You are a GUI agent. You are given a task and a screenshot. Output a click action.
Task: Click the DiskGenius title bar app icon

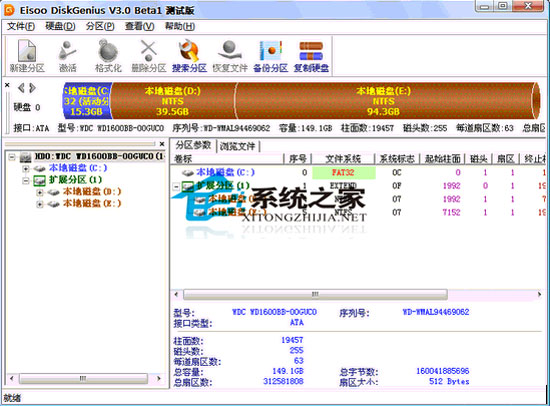tap(9, 10)
